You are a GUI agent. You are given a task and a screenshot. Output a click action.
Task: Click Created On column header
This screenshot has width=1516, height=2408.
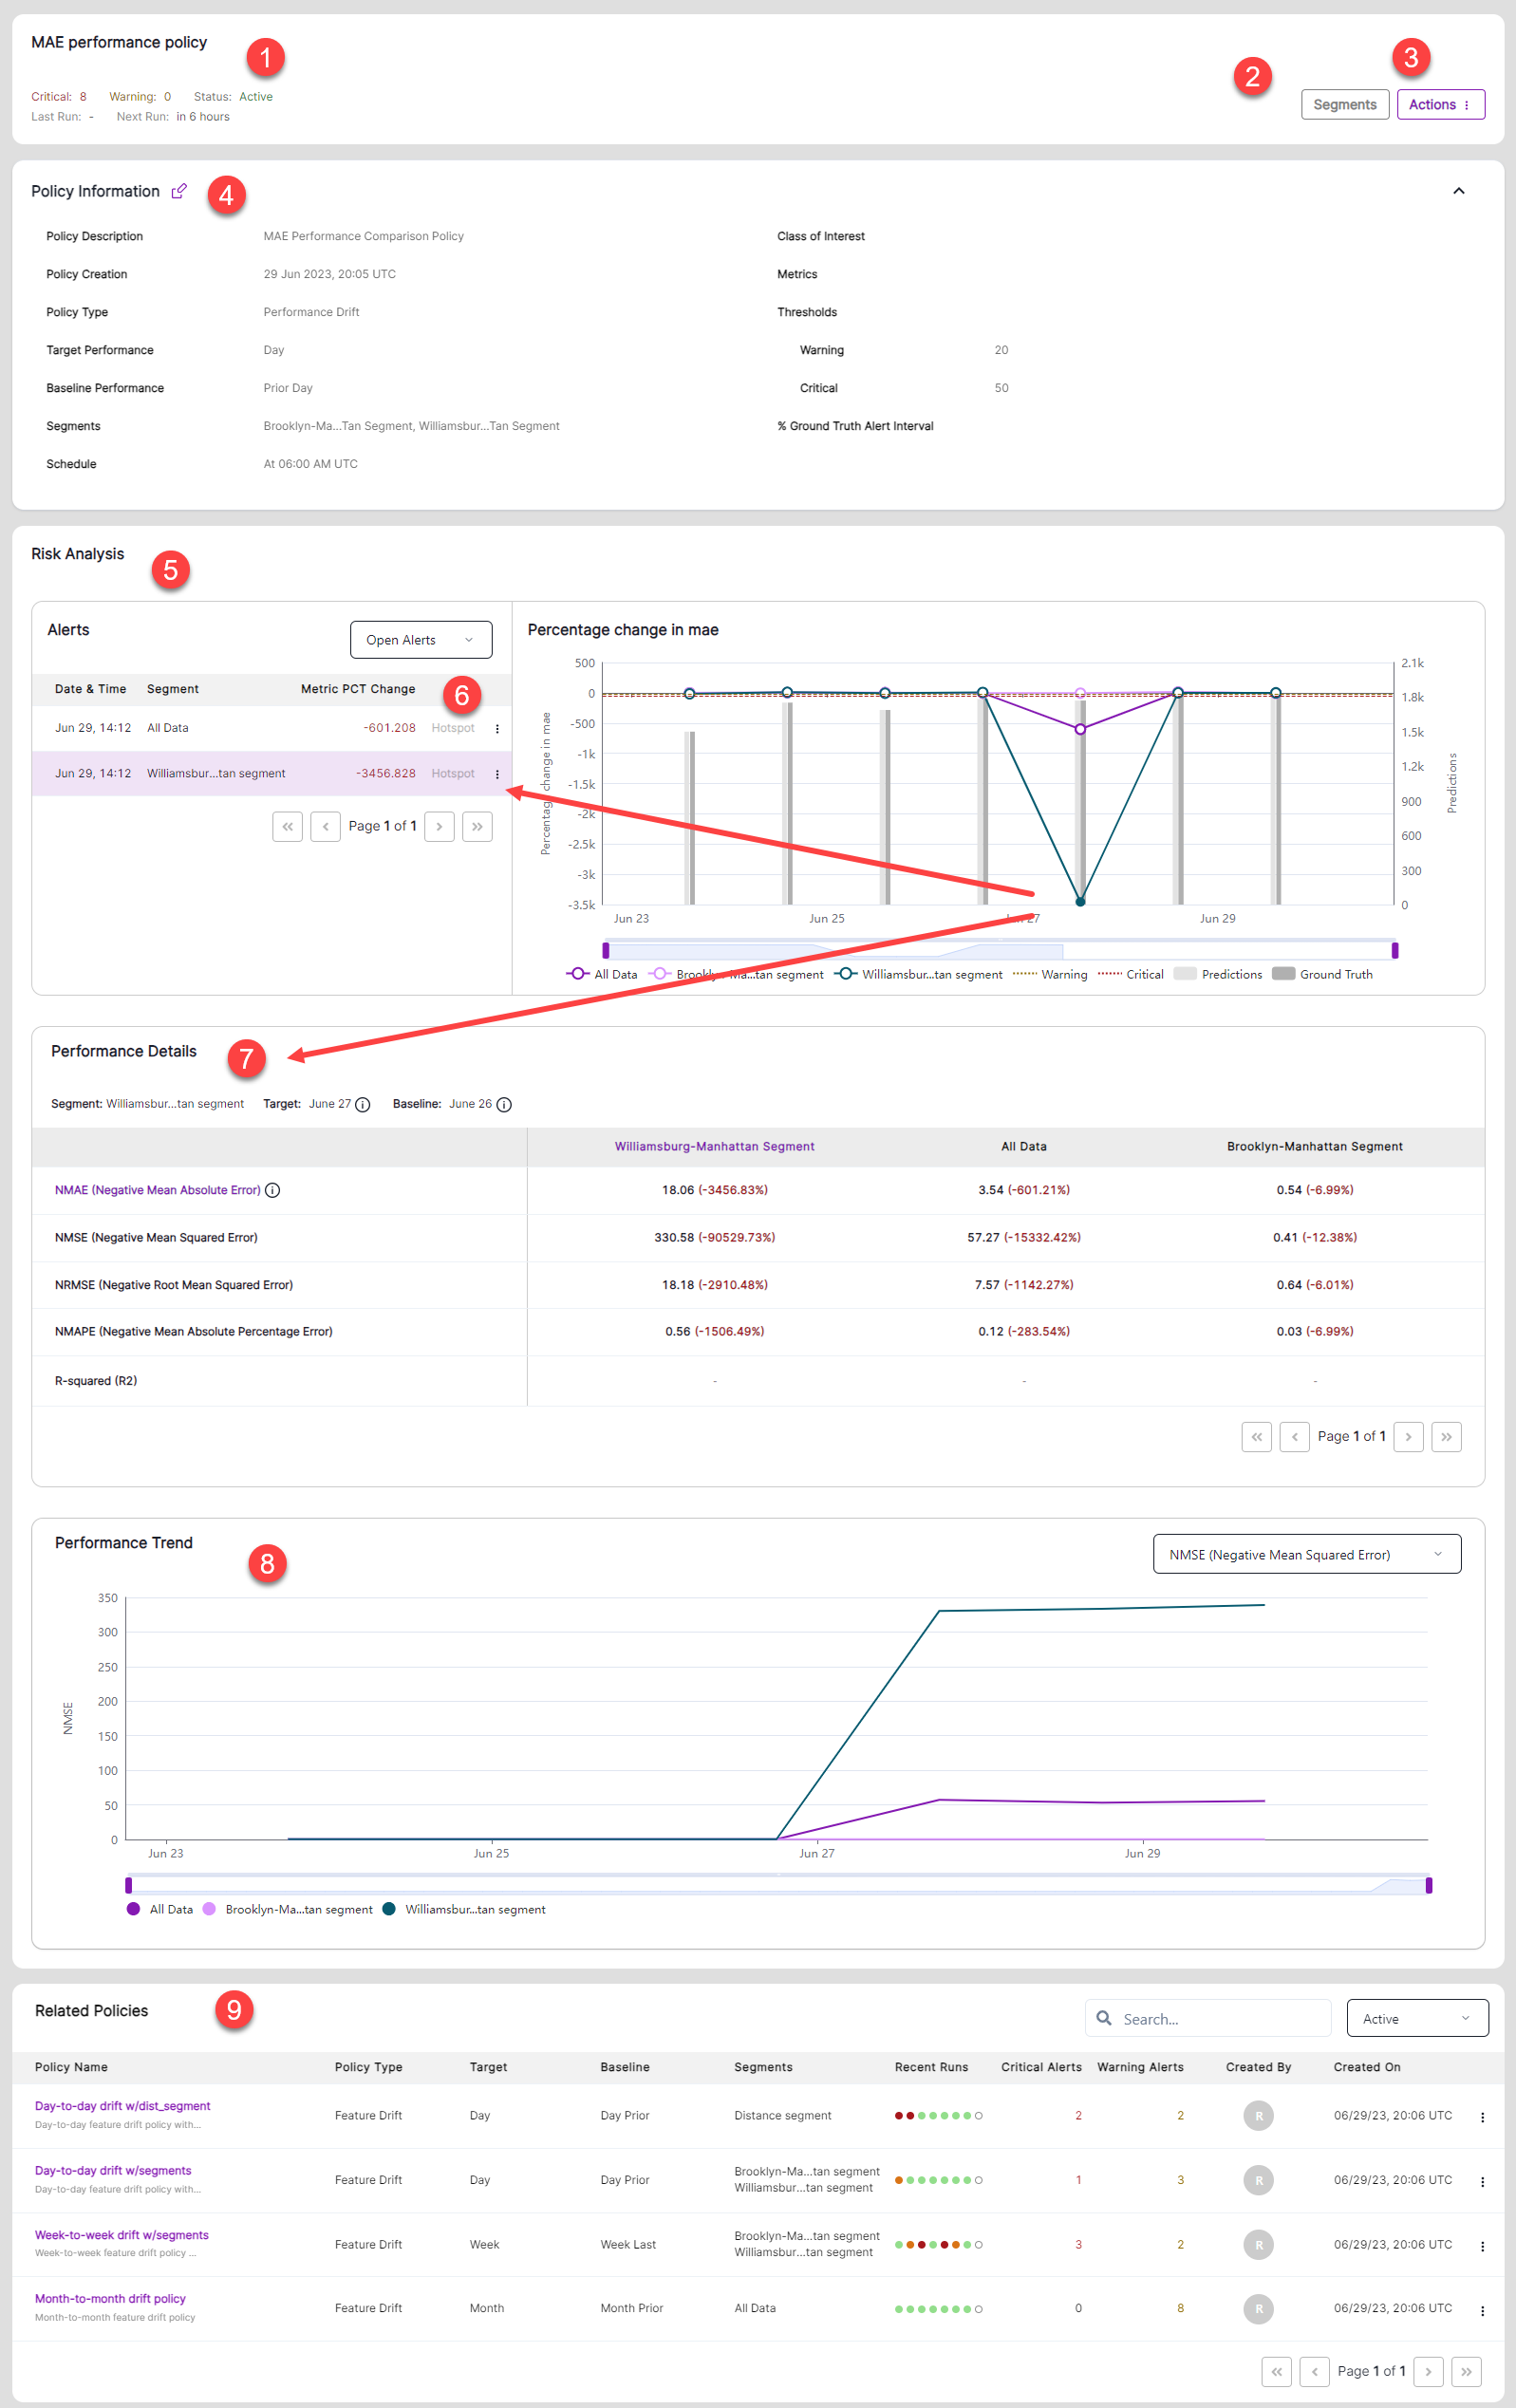tap(1366, 2066)
